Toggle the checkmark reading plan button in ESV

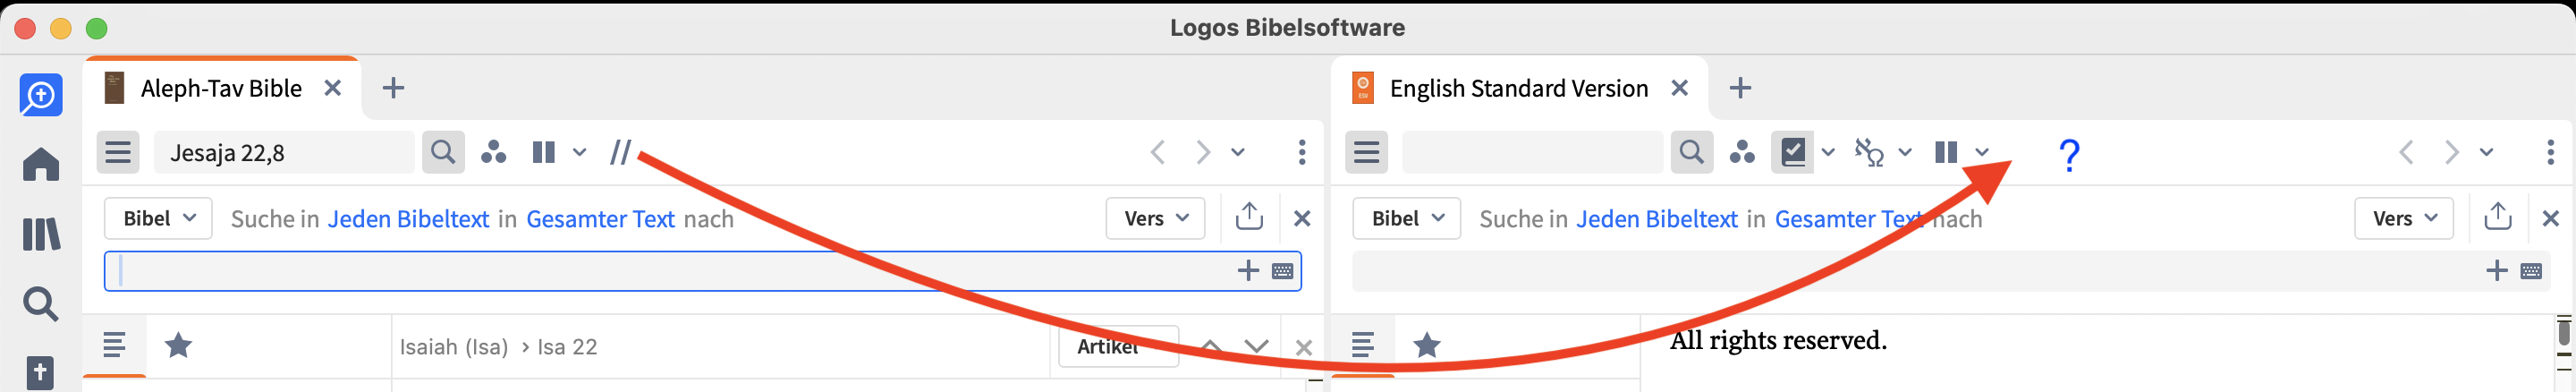click(x=1794, y=153)
